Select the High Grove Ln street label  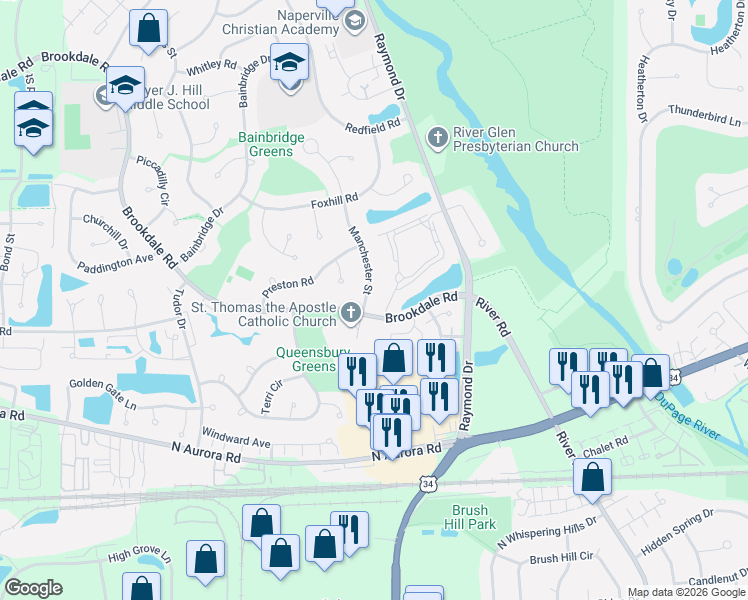(140, 554)
